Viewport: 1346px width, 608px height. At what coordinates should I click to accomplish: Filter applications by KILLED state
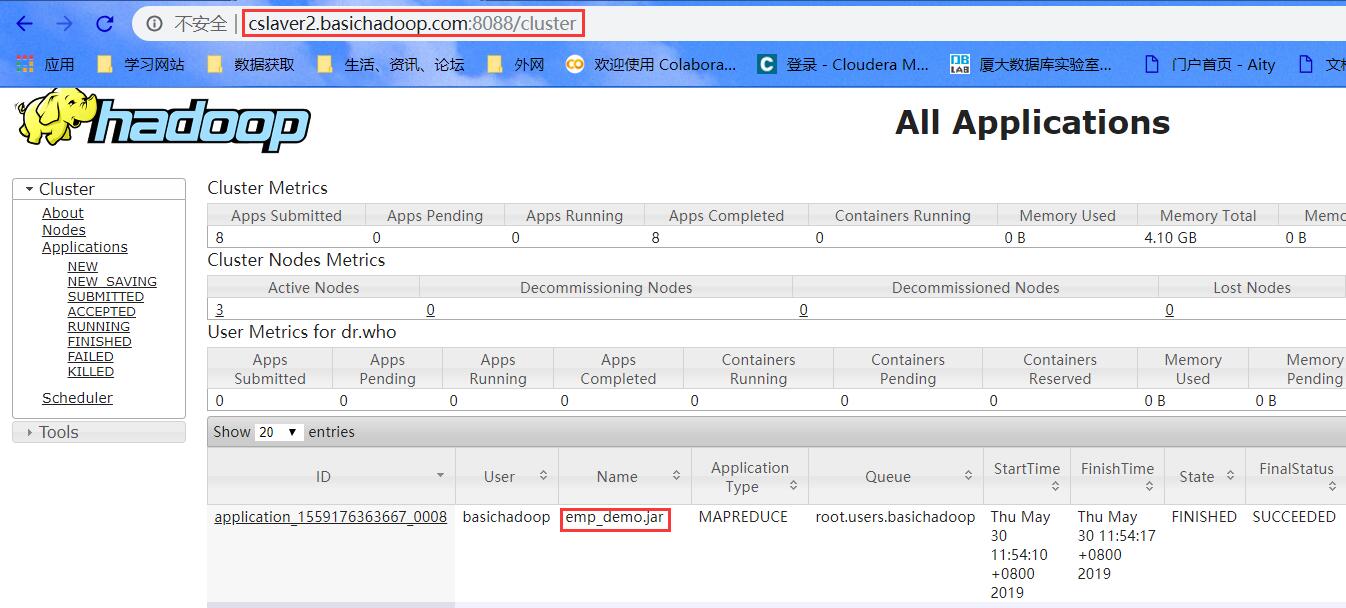click(91, 372)
